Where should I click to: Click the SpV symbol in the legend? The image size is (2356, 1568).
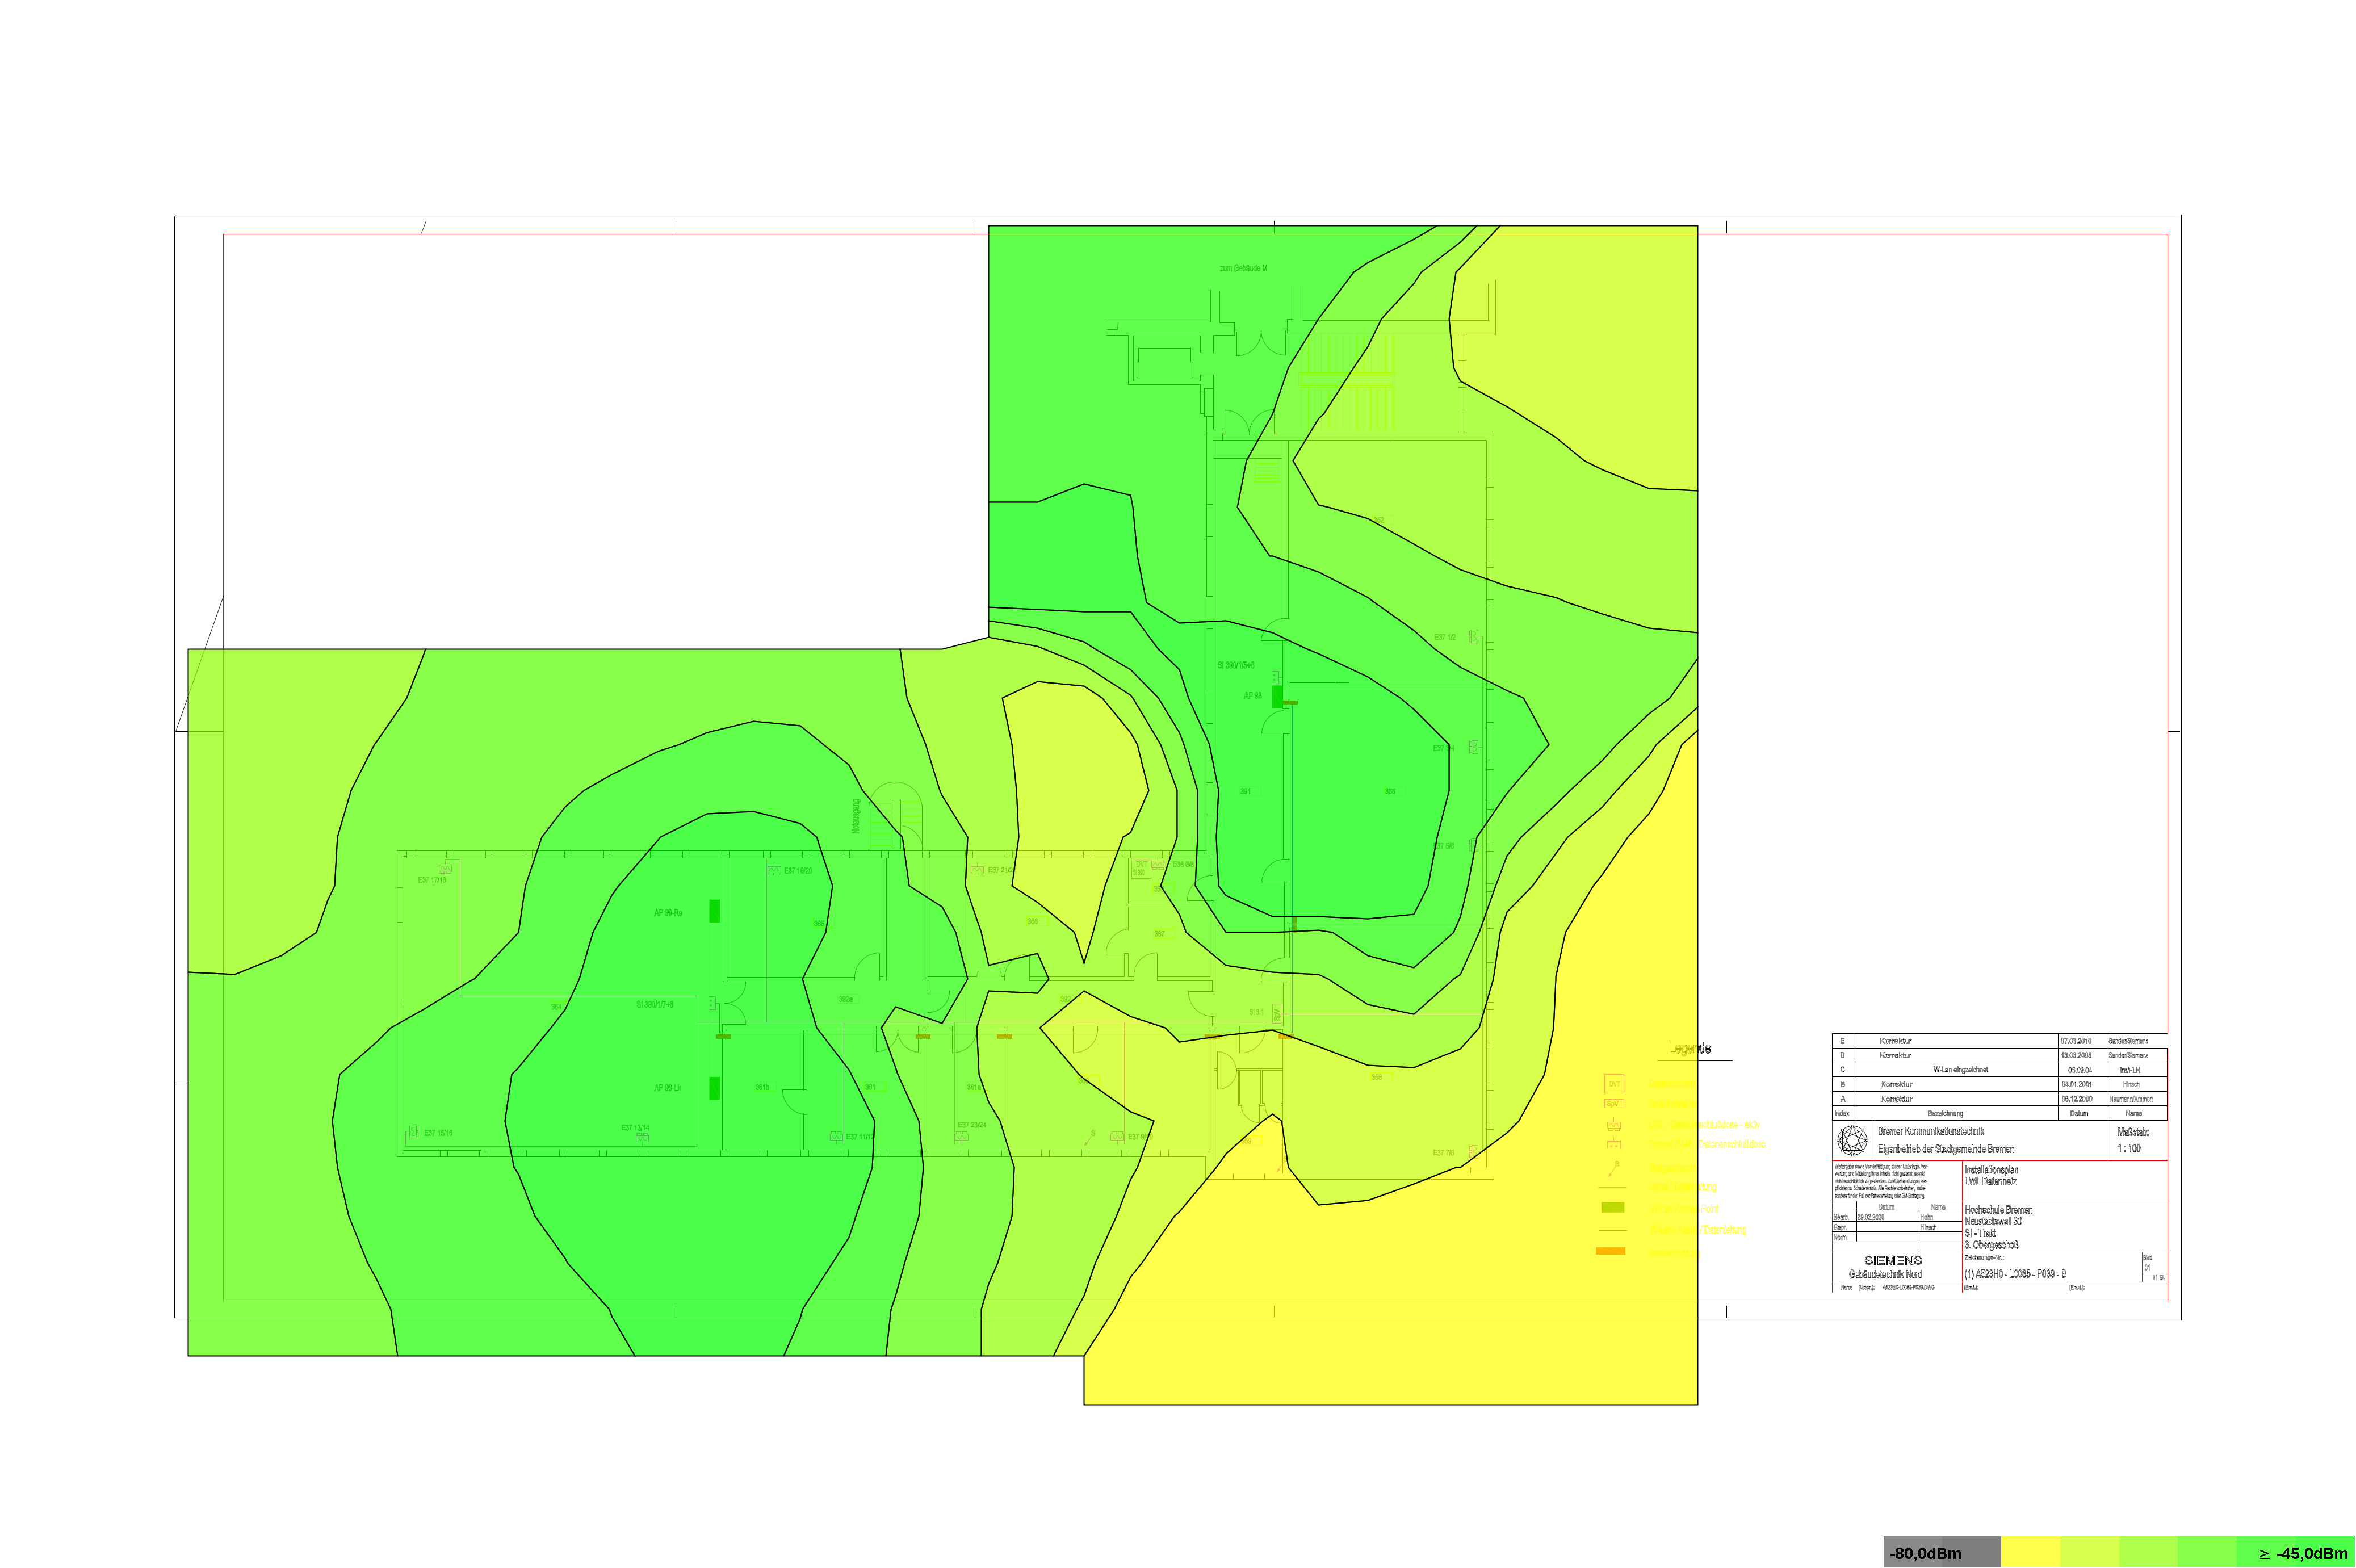tap(1613, 1104)
